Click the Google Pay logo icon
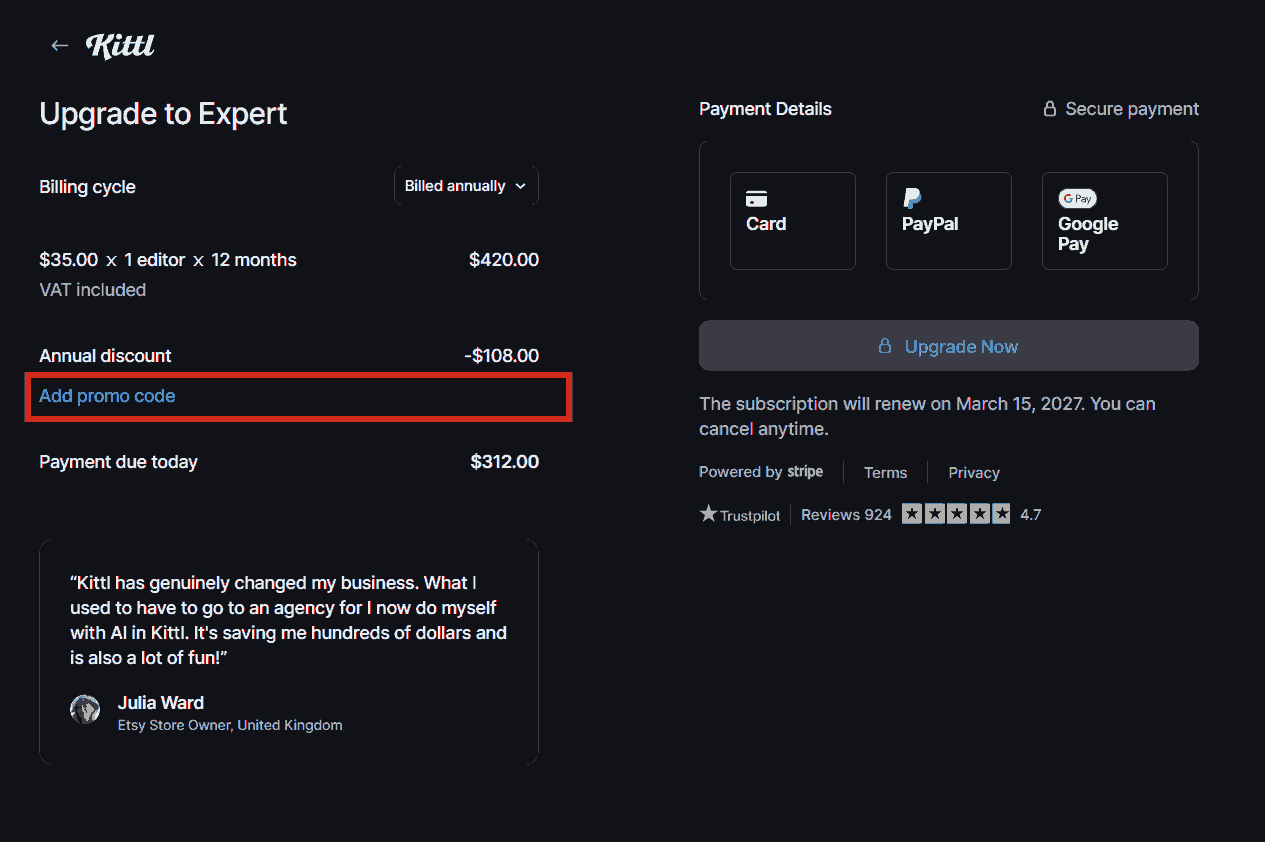The image size is (1265, 842). pos(1078,199)
